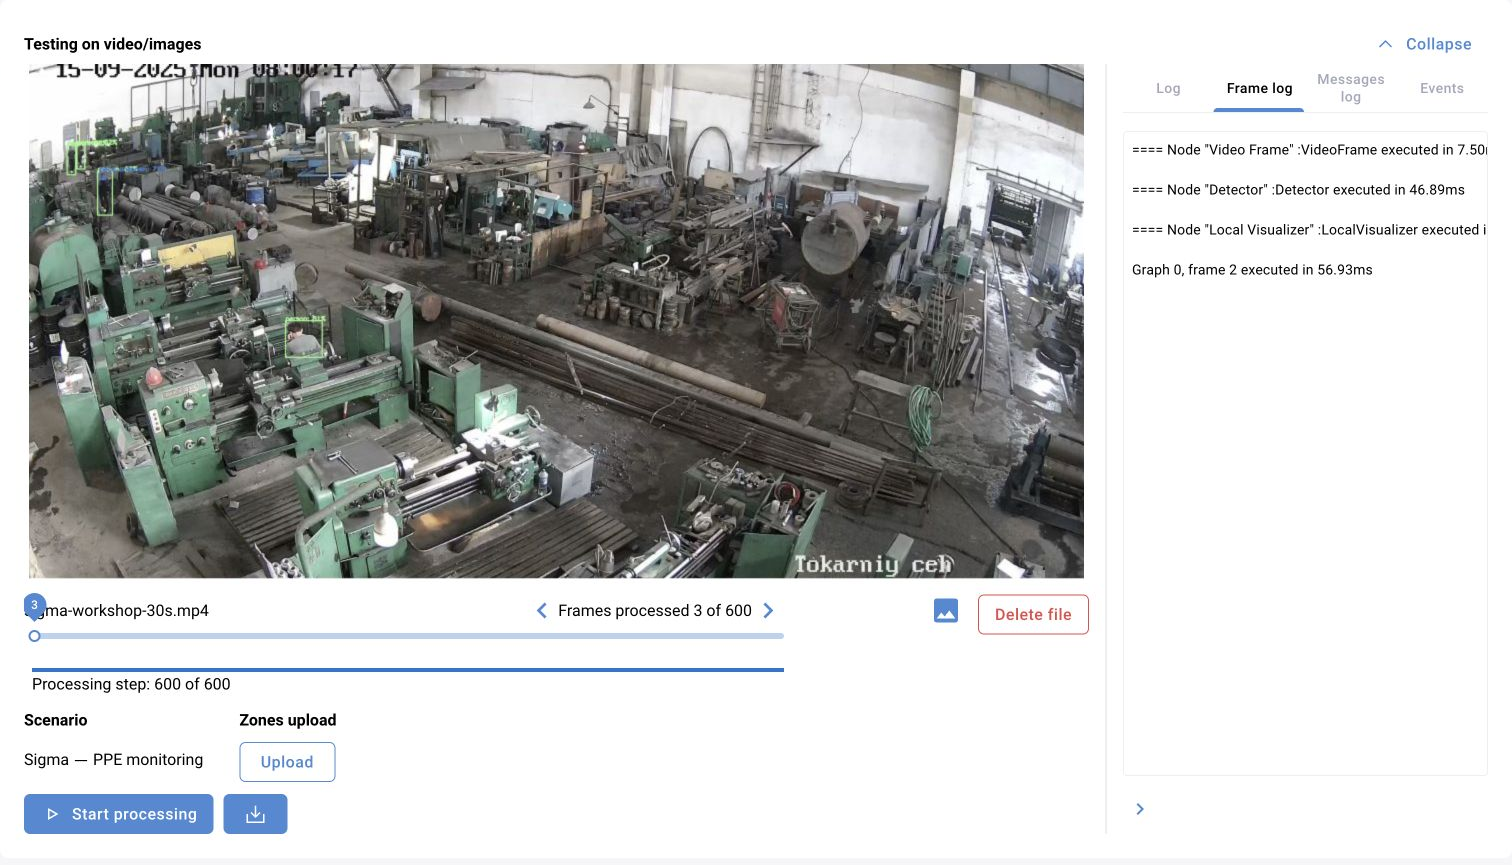Screen dimensions: 1512x865
Task: Open the Log tab
Action: click(1168, 88)
